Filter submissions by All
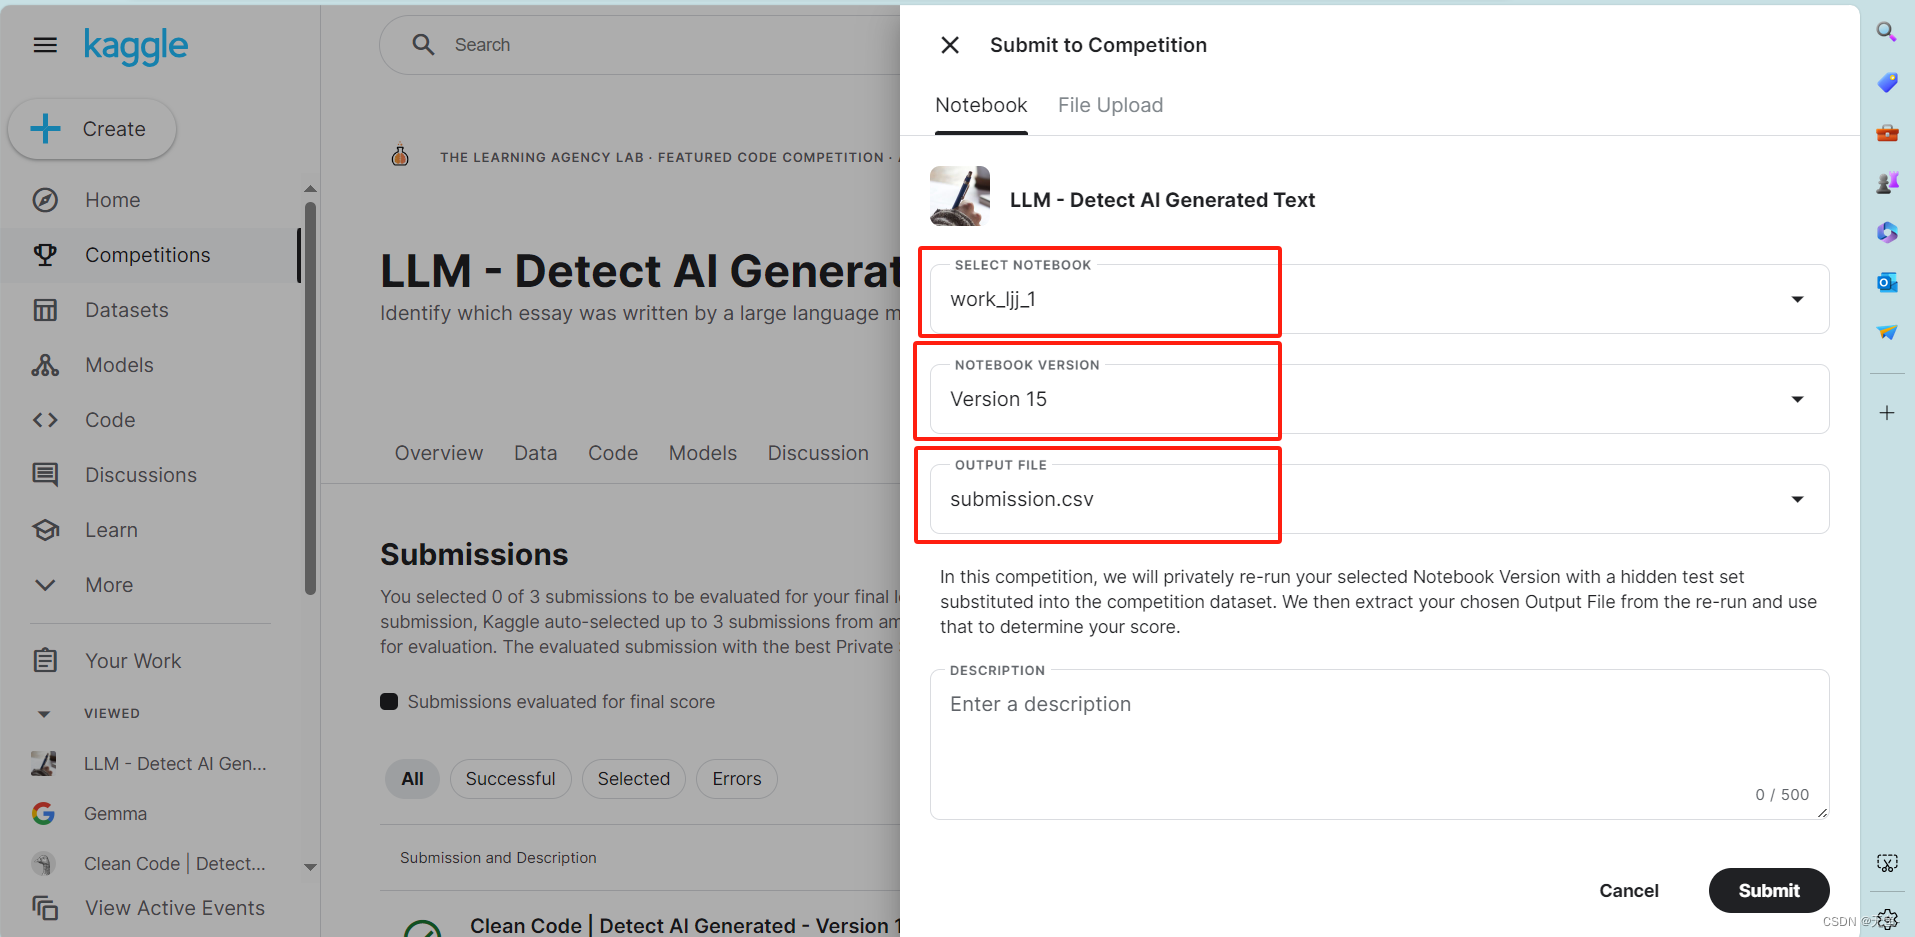This screenshot has height=937, width=1915. click(x=412, y=779)
